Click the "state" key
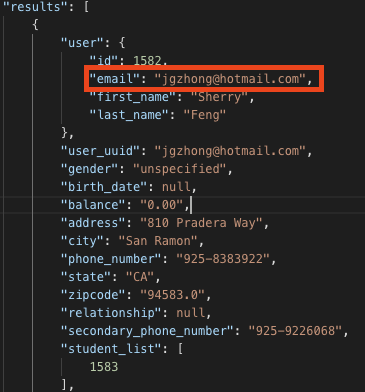Viewport: 365px width, 392px height. (x=85, y=277)
